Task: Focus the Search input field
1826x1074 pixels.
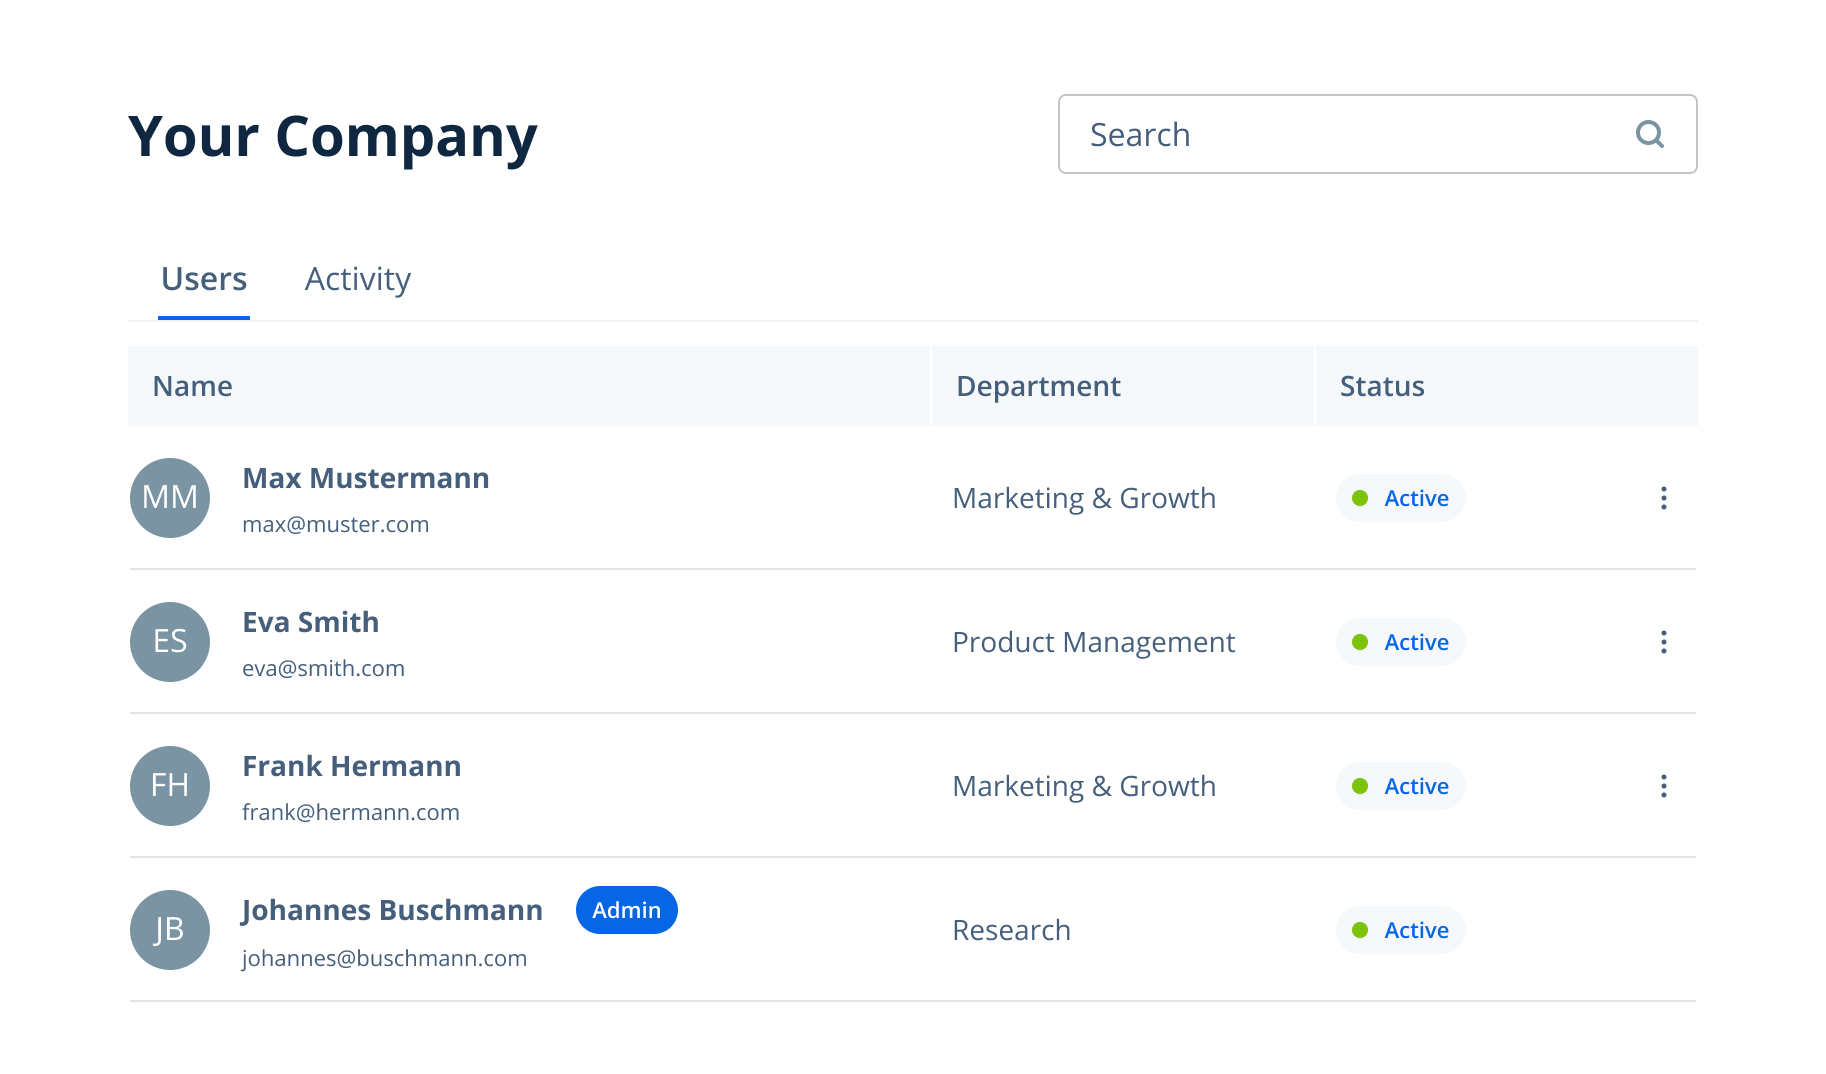Action: tap(1340, 134)
